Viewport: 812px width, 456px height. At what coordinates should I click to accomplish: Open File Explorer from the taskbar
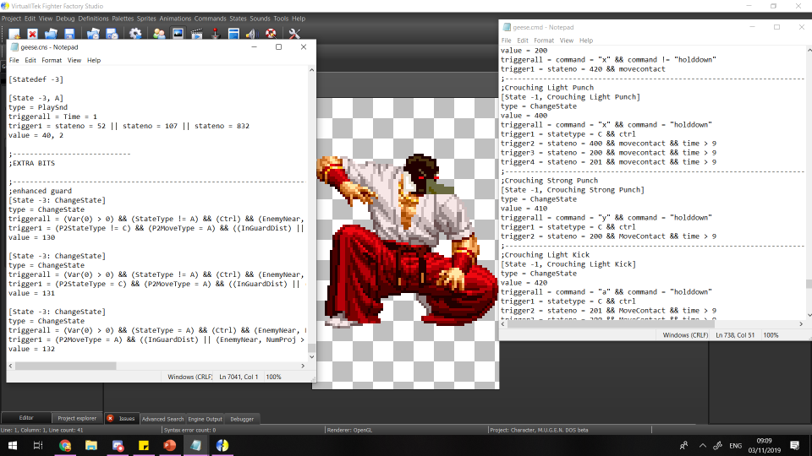tap(91, 445)
